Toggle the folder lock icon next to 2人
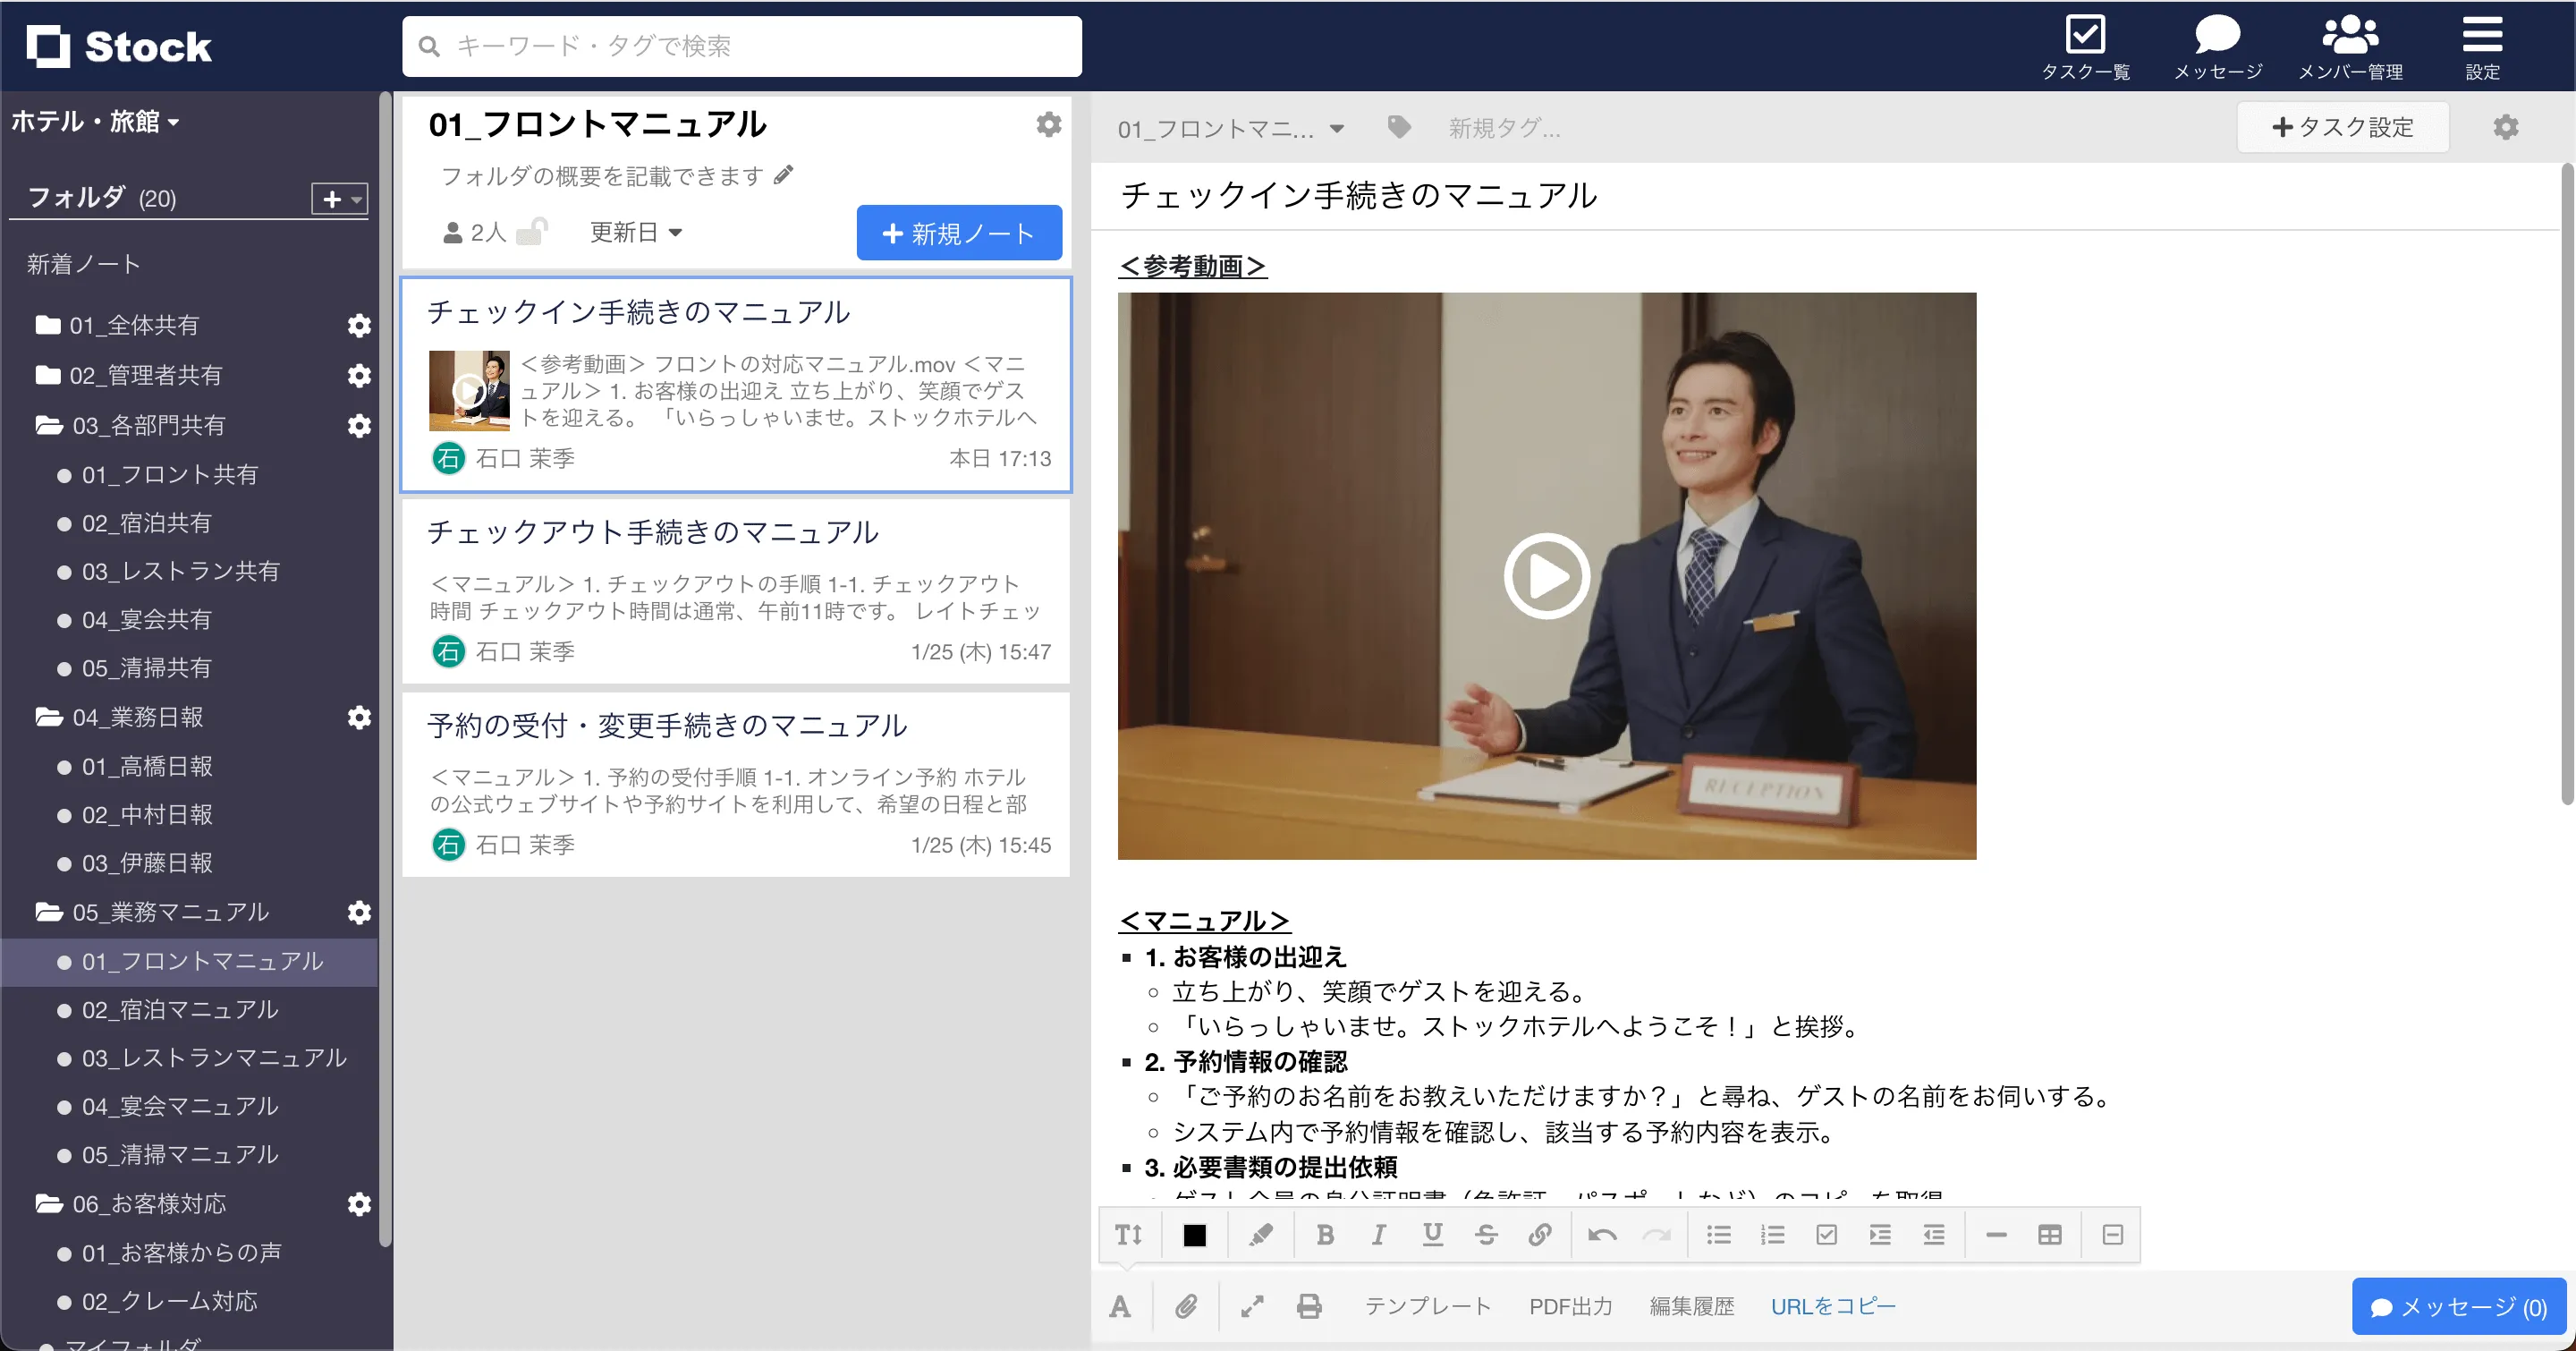 click(532, 232)
